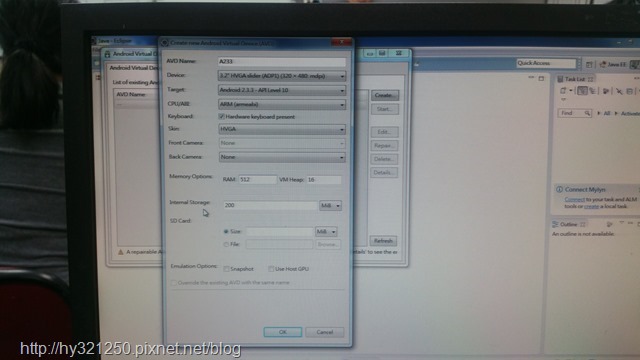Click the RAM value field

258,180
